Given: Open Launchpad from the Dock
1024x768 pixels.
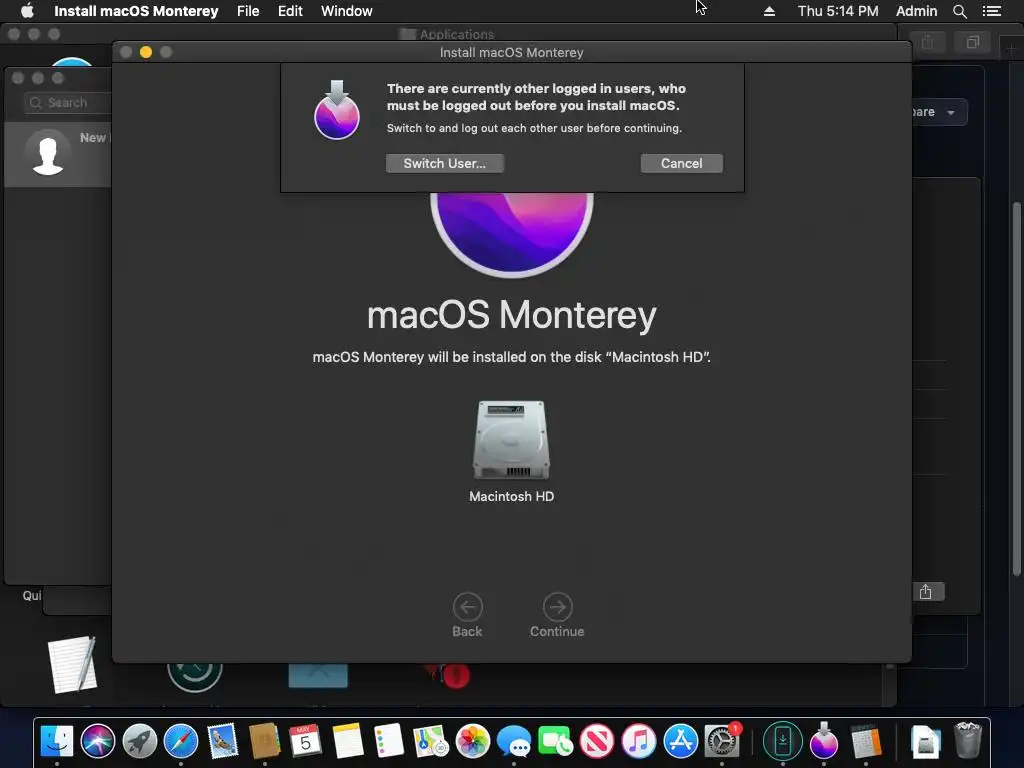Looking at the screenshot, I should [139, 741].
